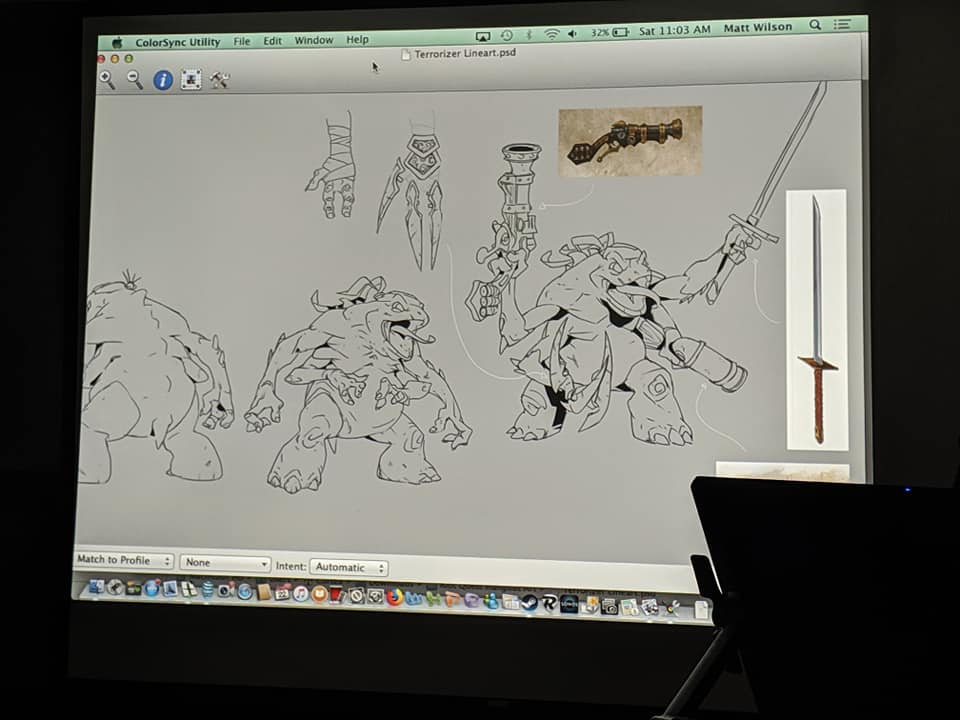Click the Wi-Fi status icon
960x720 pixels.
(552, 34)
